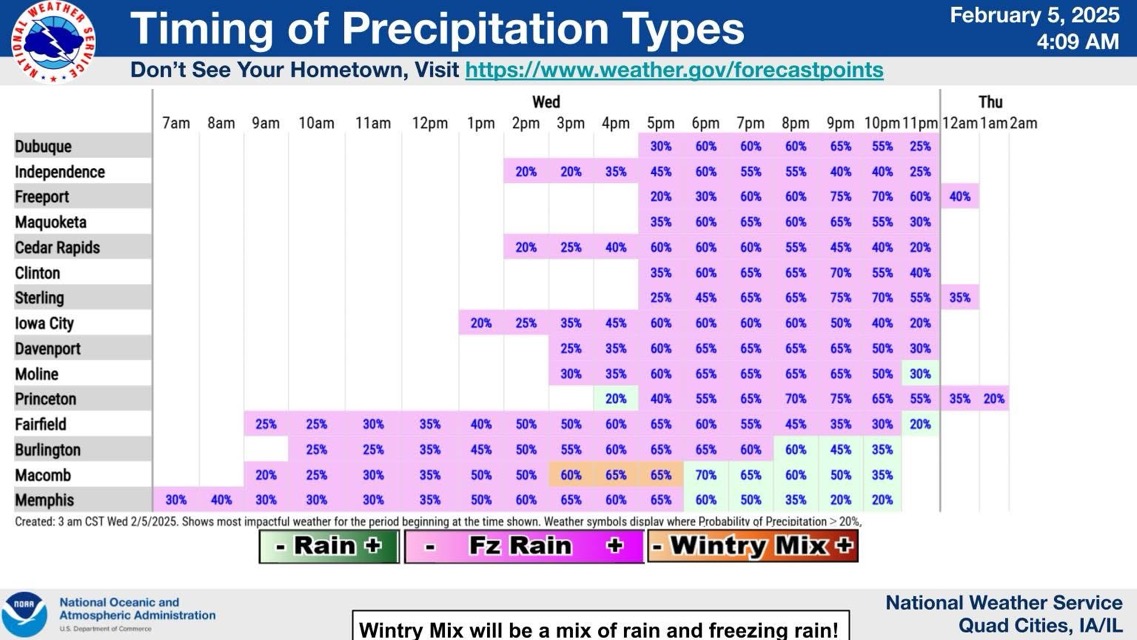Click the pink Fz Rain legend swatch
1137x640 pixels.
pyautogui.click(x=523, y=546)
